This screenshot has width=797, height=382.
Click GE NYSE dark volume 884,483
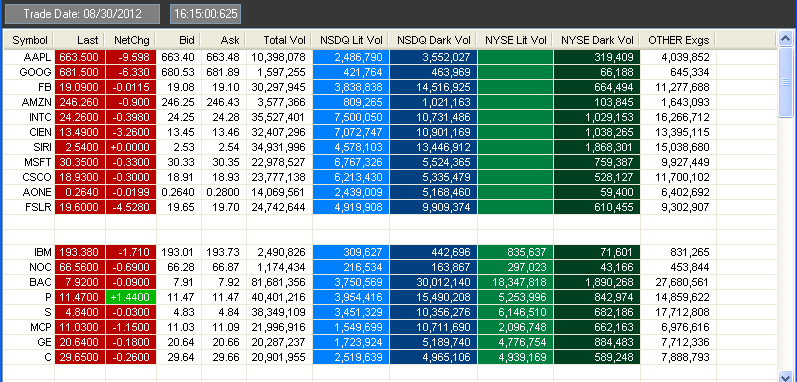click(598, 342)
